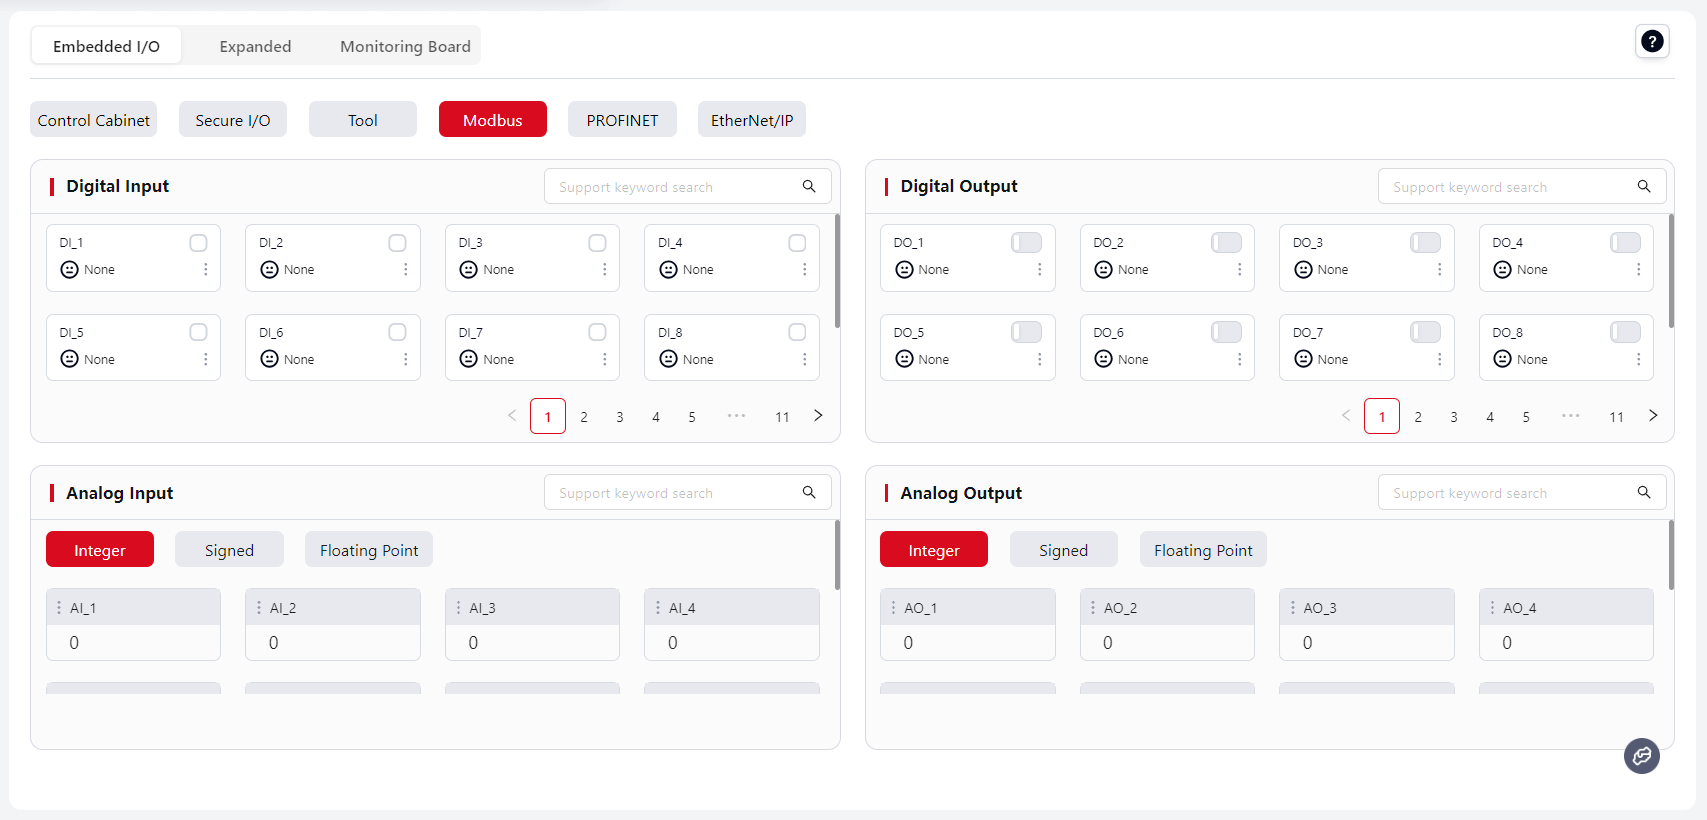Go to next page in Digital Input
This screenshot has height=820, width=1707.
(x=818, y=416)
